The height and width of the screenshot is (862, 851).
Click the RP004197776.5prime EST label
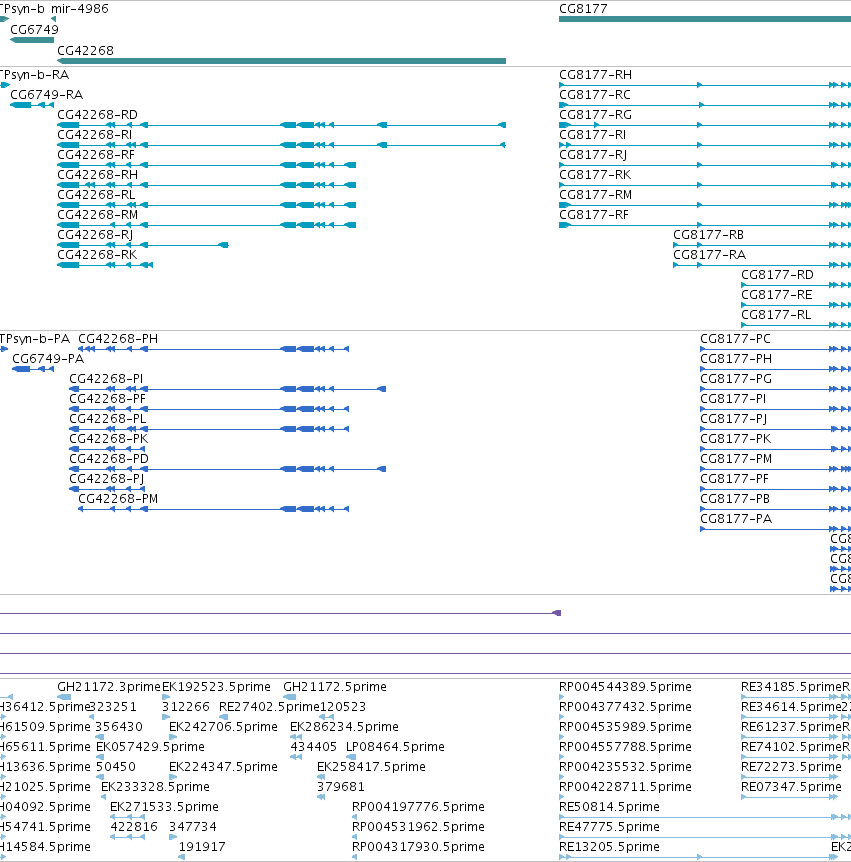pos(418,806)
